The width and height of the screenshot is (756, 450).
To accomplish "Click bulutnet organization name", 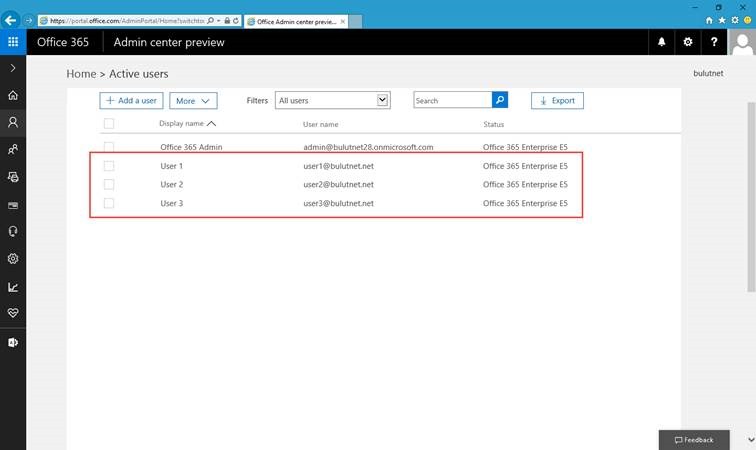I will coord(708,73).
